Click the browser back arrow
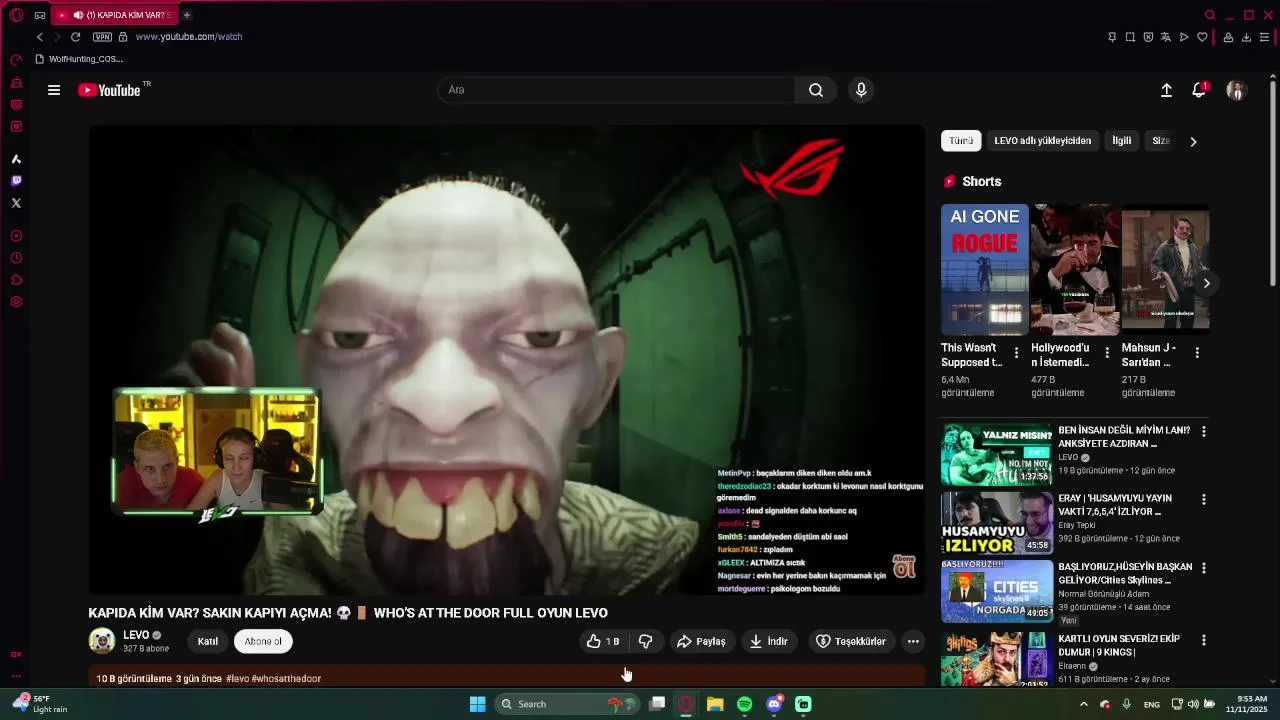 (x=40, y=37)
